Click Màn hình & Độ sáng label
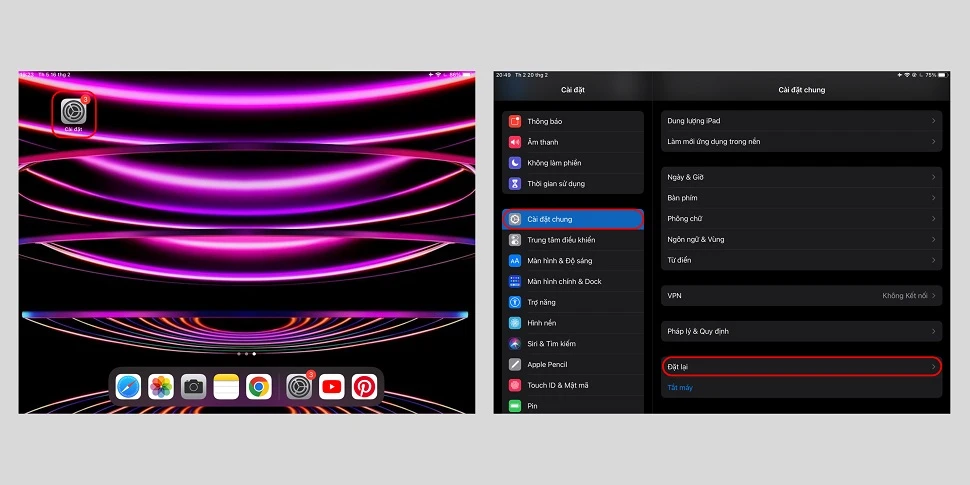The height and width of the screenshot is (485, 970). [560, 260]
